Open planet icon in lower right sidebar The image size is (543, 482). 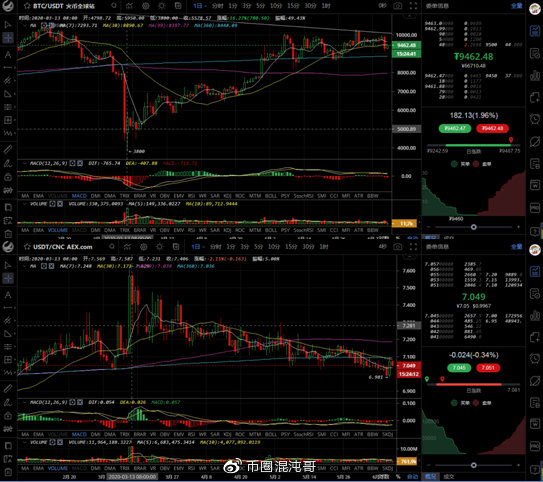(x=535, y=381)
